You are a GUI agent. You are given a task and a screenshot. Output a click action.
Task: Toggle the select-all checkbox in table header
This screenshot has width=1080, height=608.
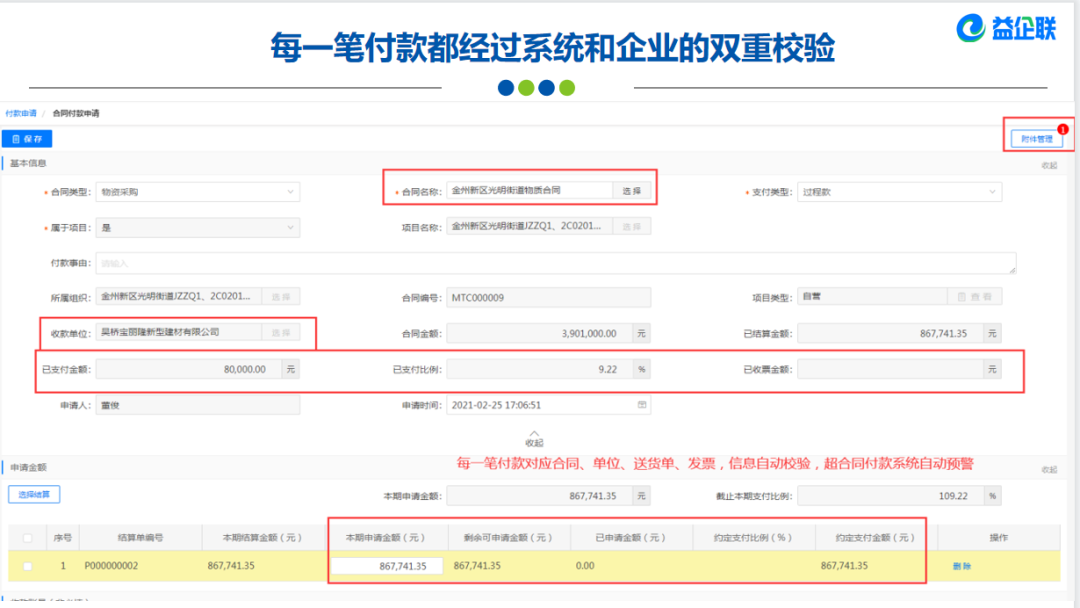point(28,538)
